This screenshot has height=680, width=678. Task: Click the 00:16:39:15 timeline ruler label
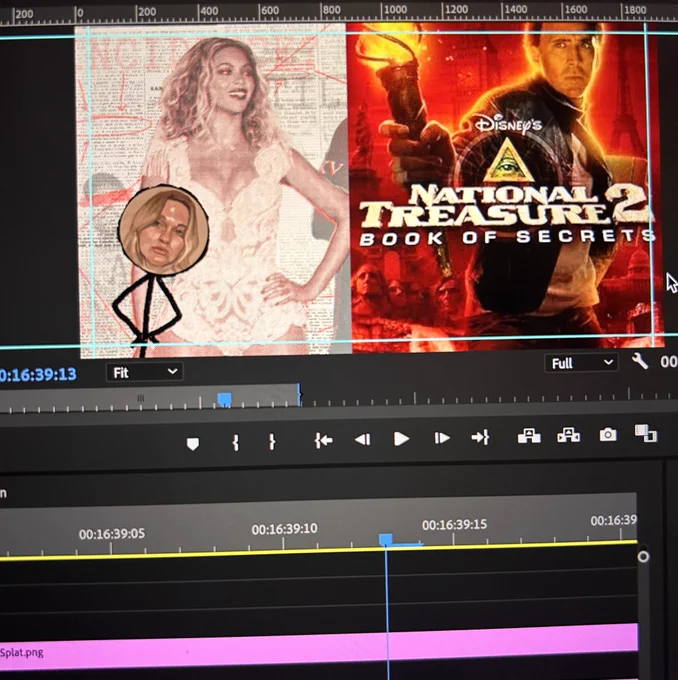coord(454,525)
